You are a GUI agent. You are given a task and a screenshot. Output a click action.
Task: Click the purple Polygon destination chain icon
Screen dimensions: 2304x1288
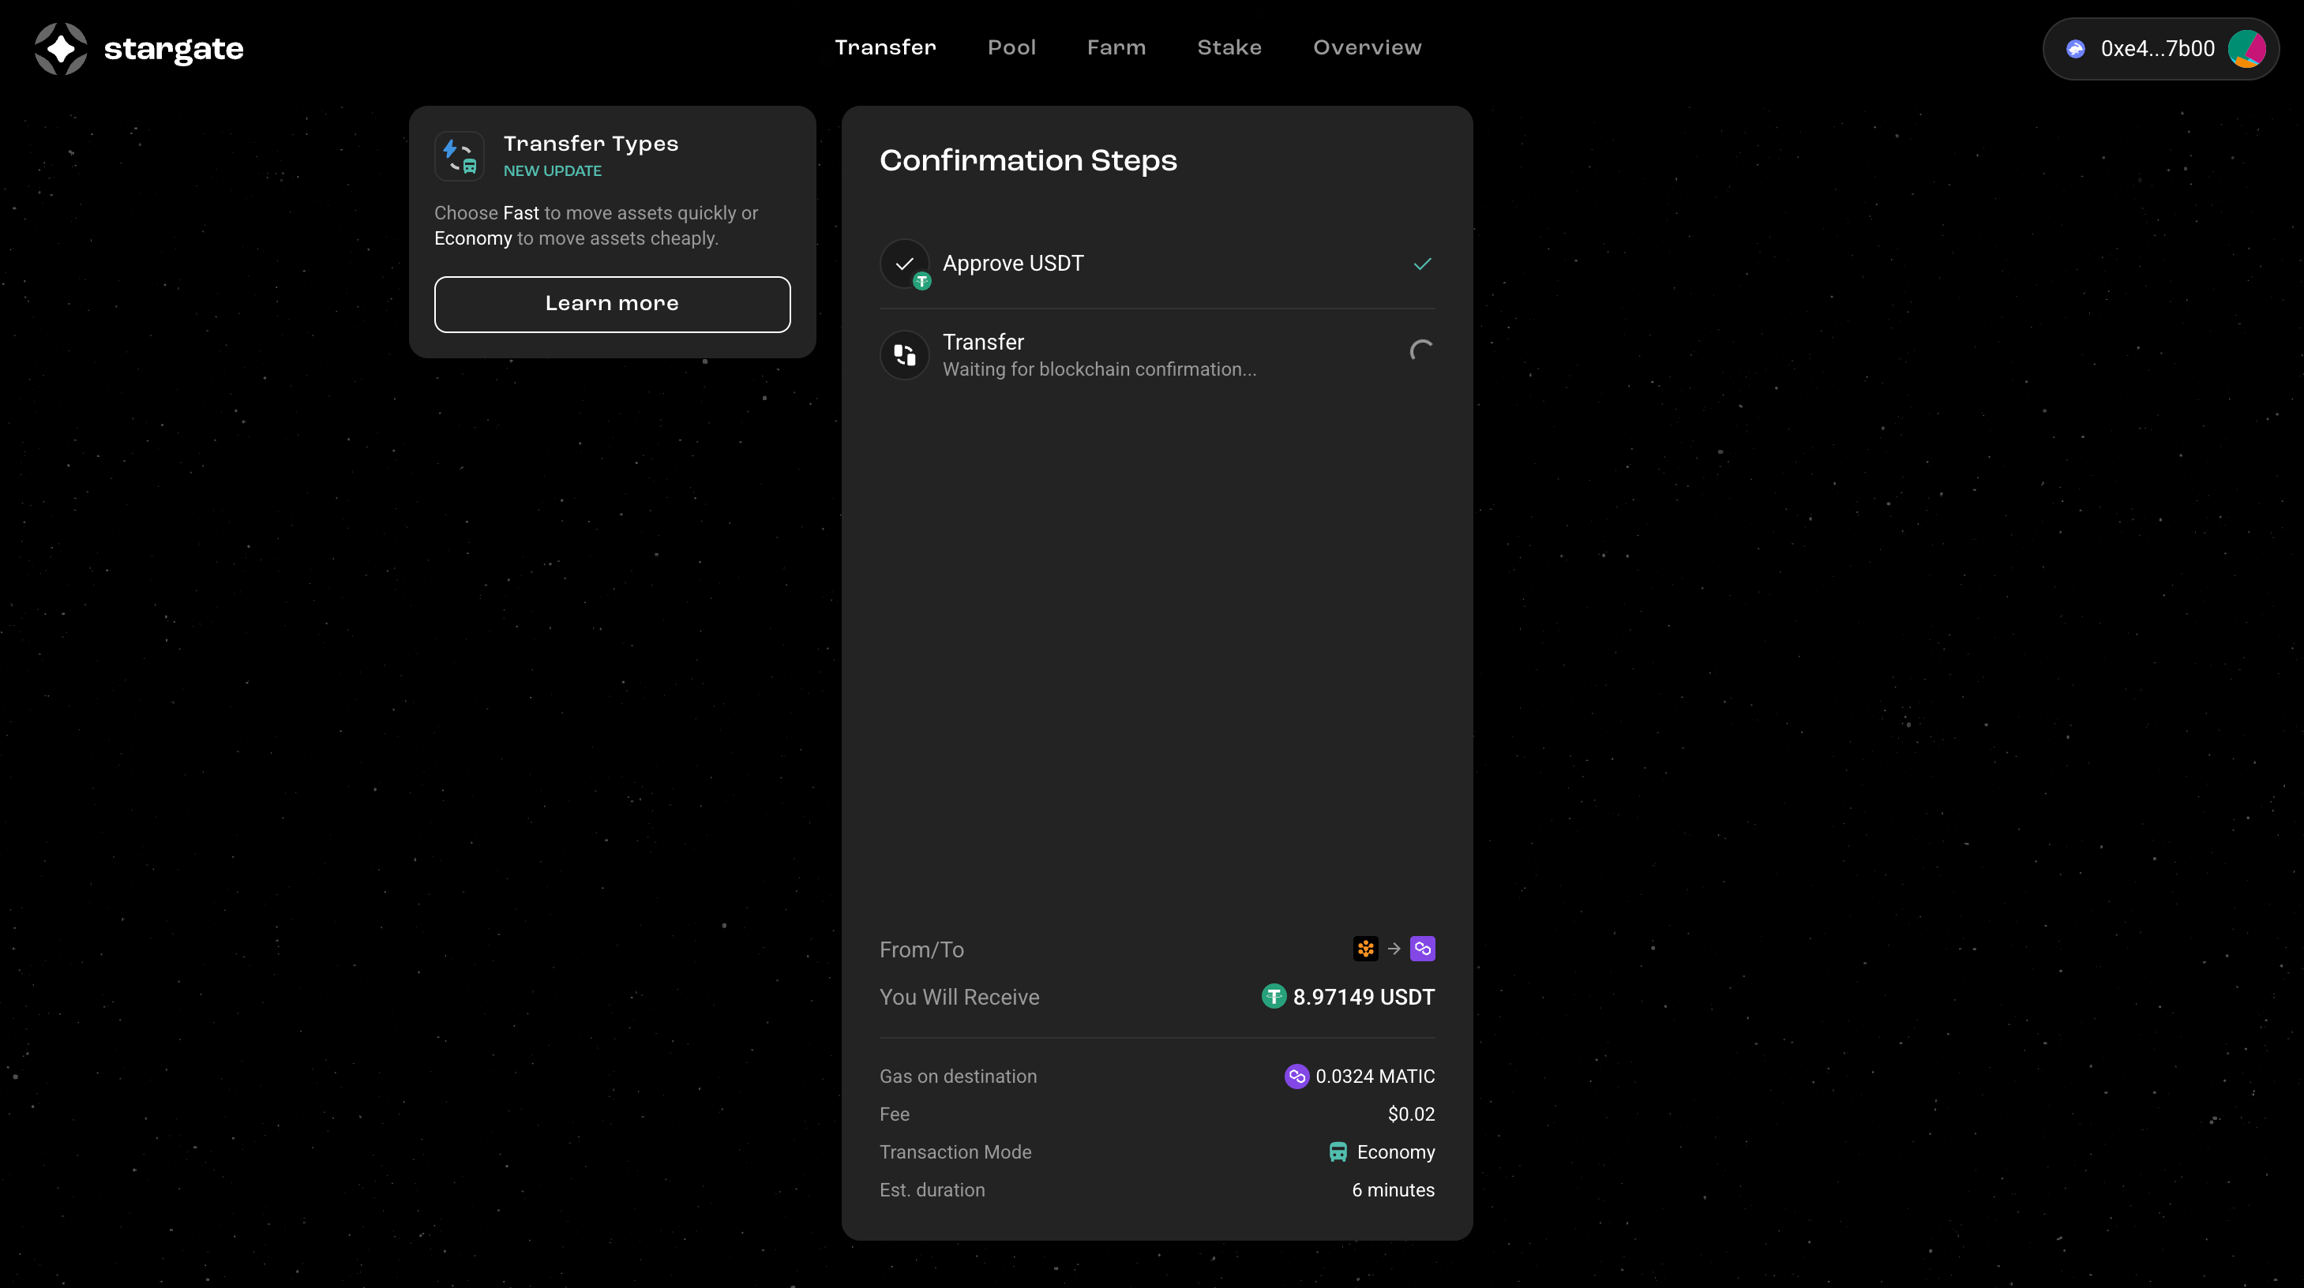point(1422,948)
